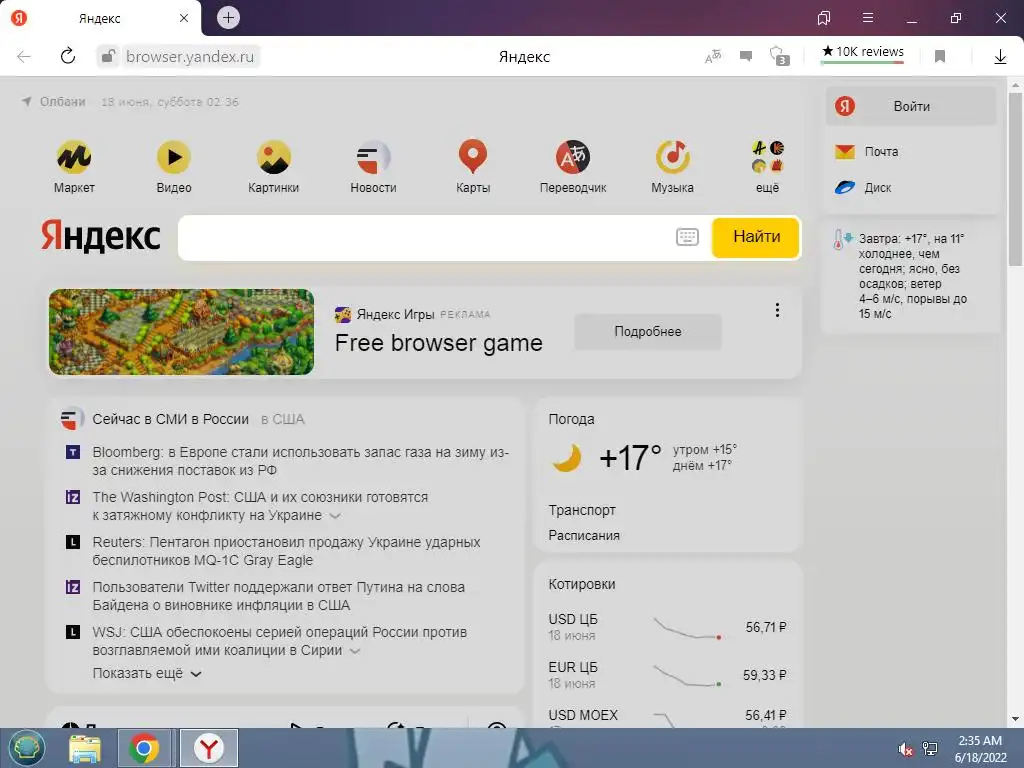Open the extensions icon with badge 3
The width and height of the screenshot is (1024, 768).
coord(779,56)
